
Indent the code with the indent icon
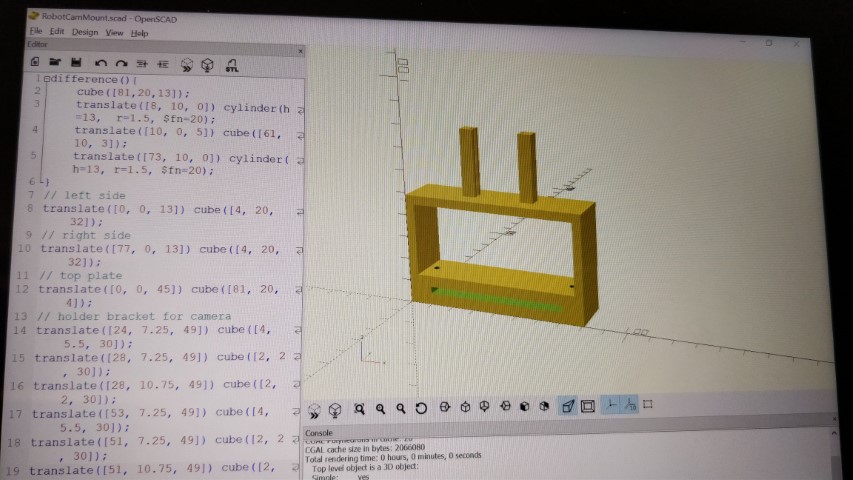142,63
